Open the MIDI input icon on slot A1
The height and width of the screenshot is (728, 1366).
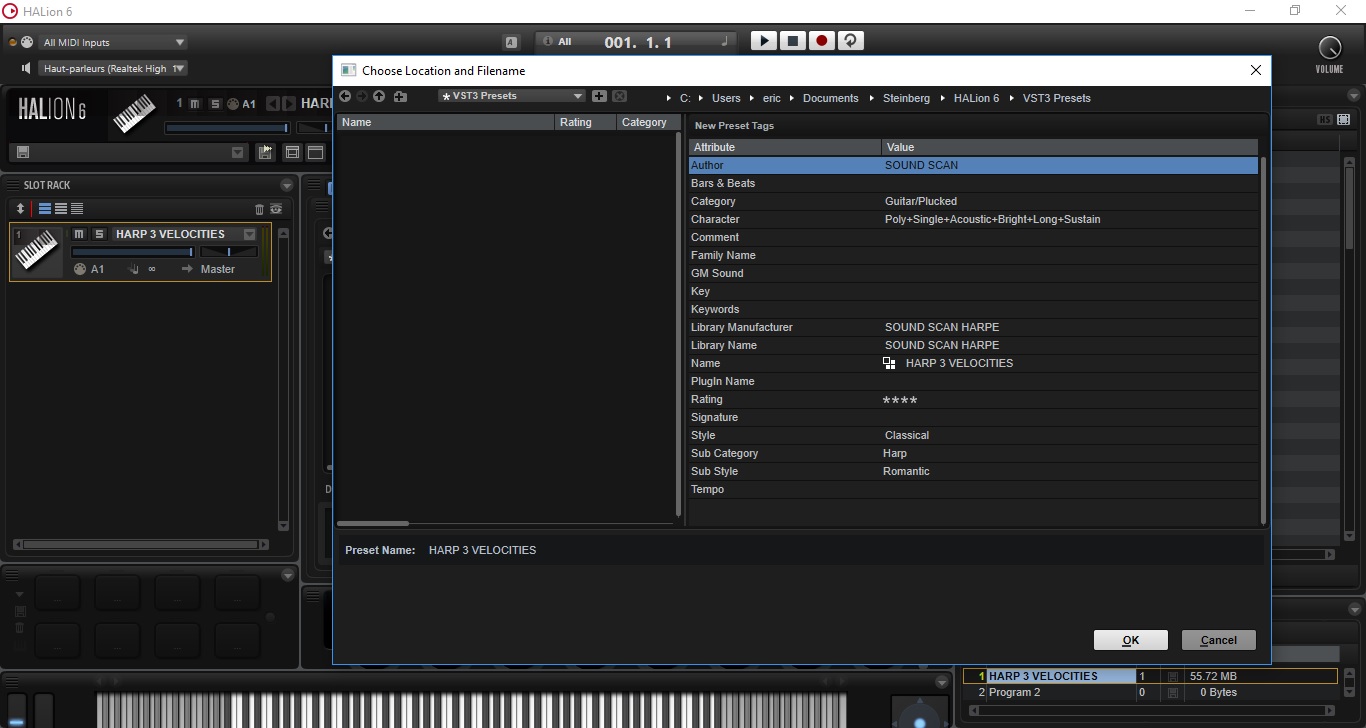[80, 269]
